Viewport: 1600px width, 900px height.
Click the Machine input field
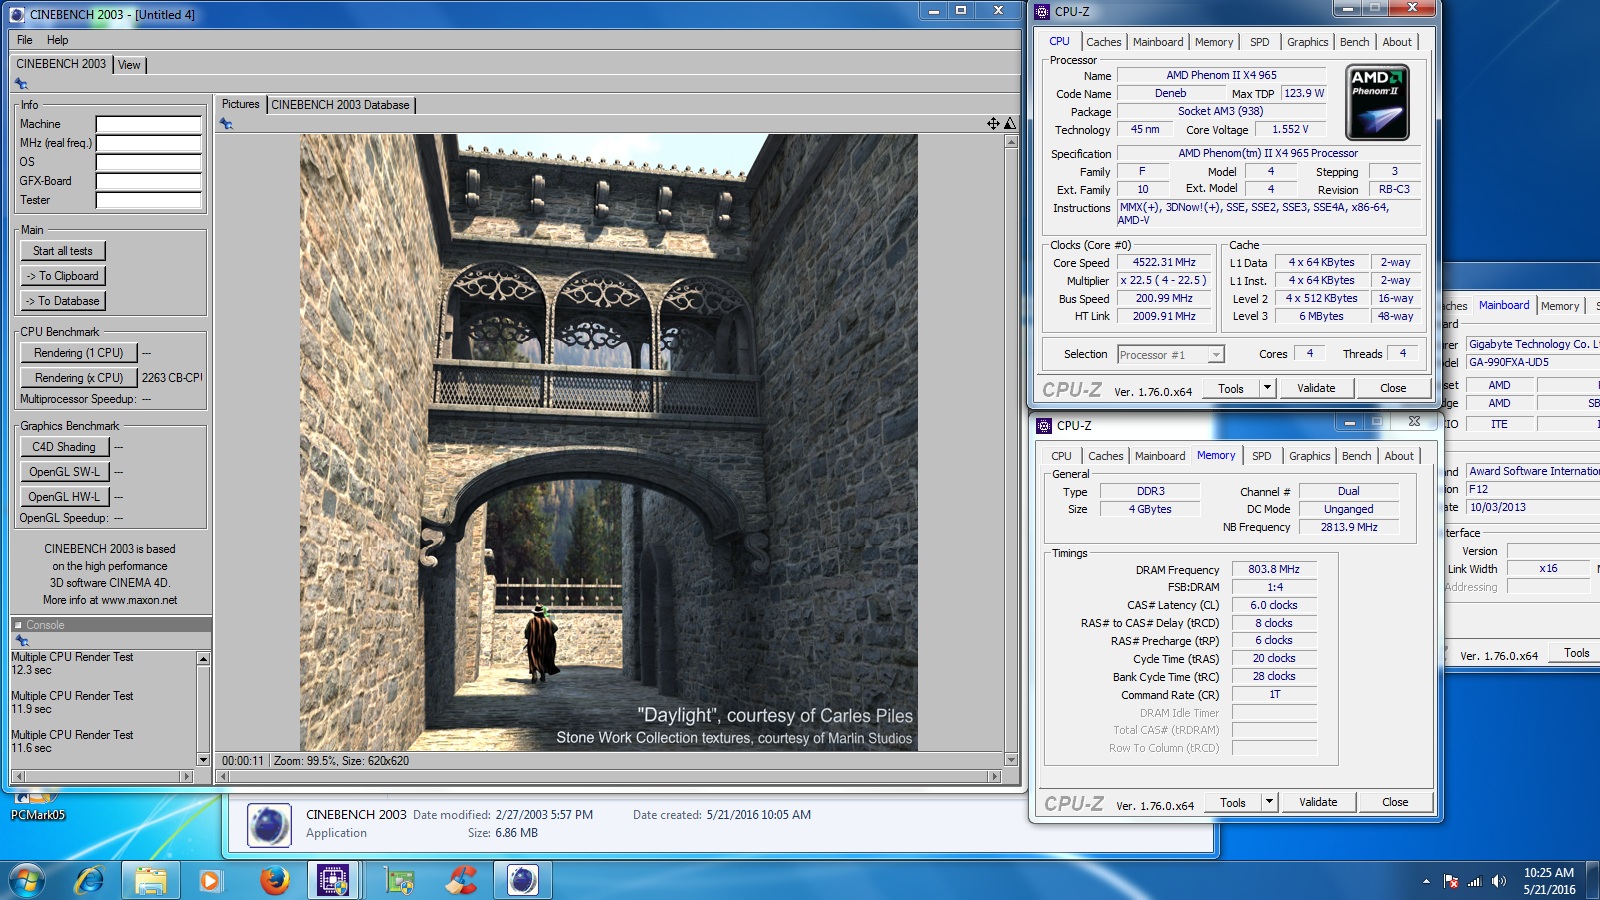coord(149,125)
